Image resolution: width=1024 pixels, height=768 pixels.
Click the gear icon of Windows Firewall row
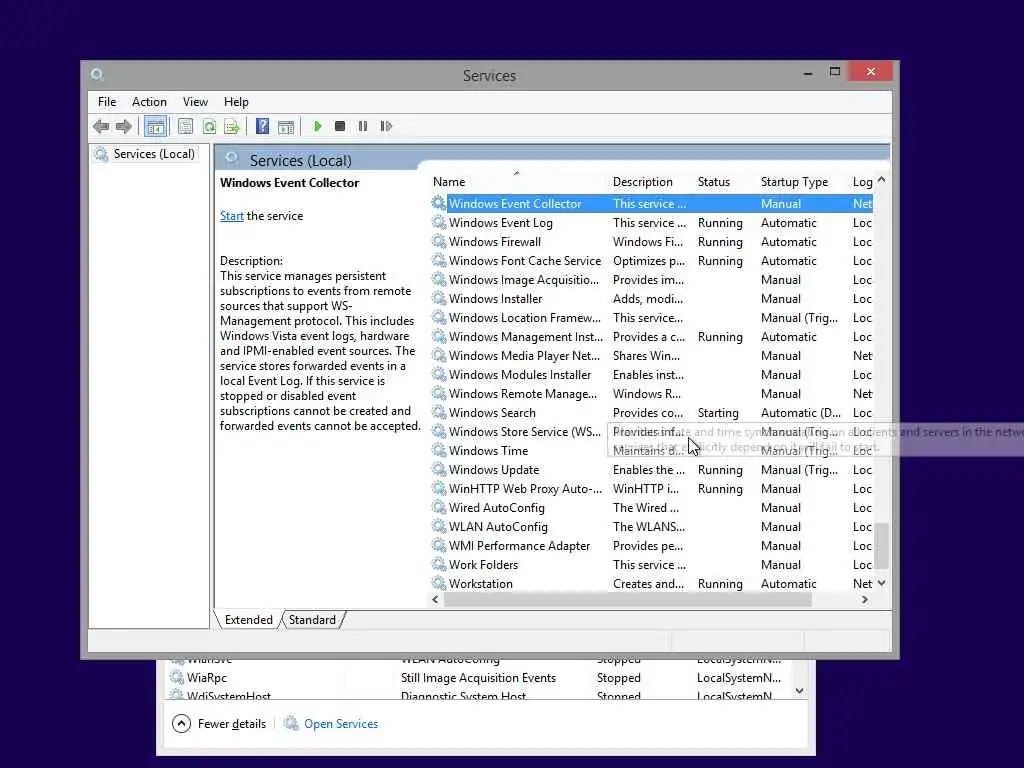click(439, 242)
